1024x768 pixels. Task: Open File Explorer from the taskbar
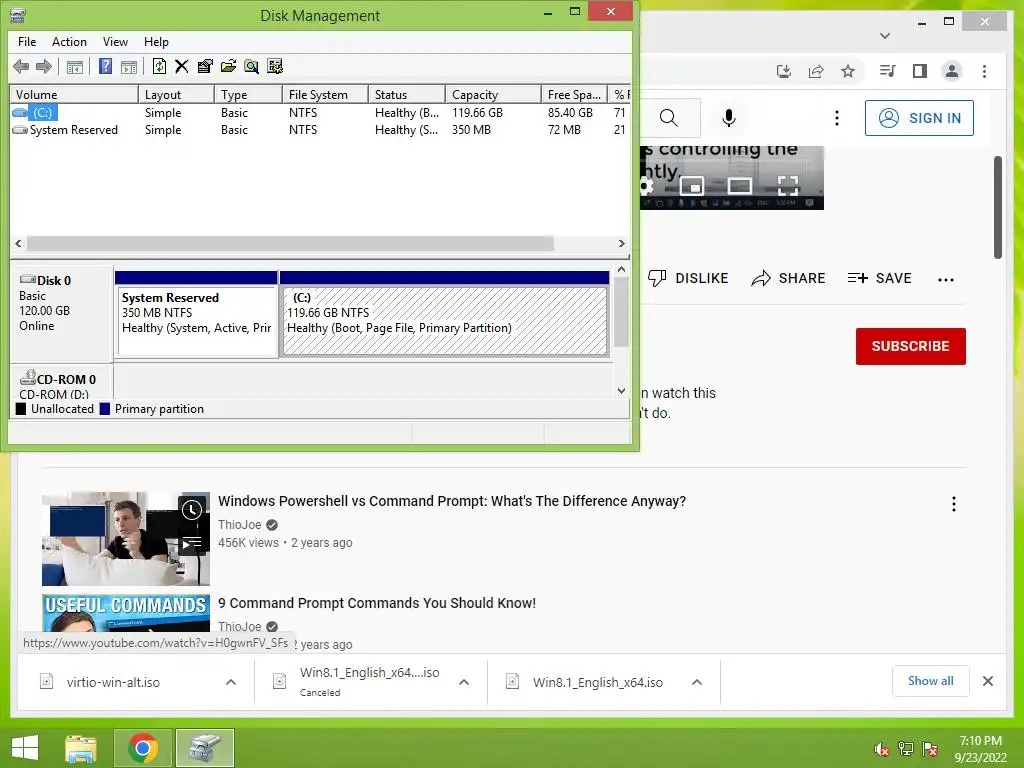tap(81, 748)
